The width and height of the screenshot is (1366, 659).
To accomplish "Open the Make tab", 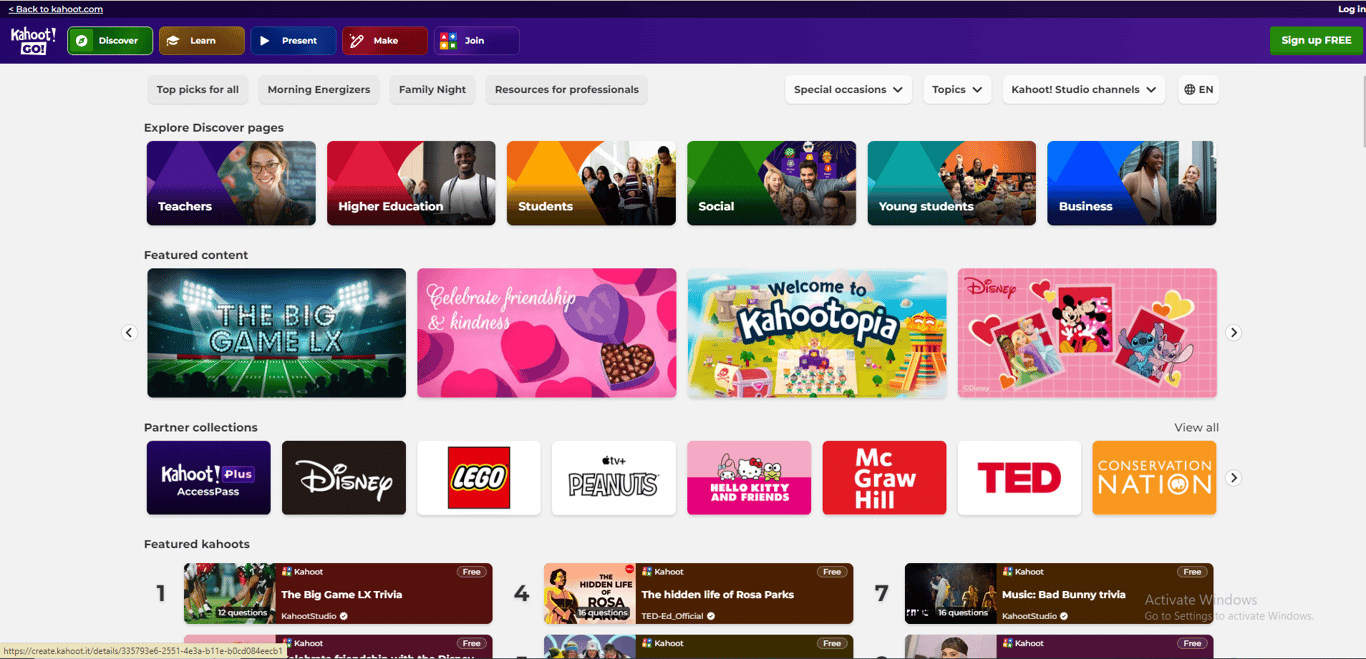I will coord(385,41).
